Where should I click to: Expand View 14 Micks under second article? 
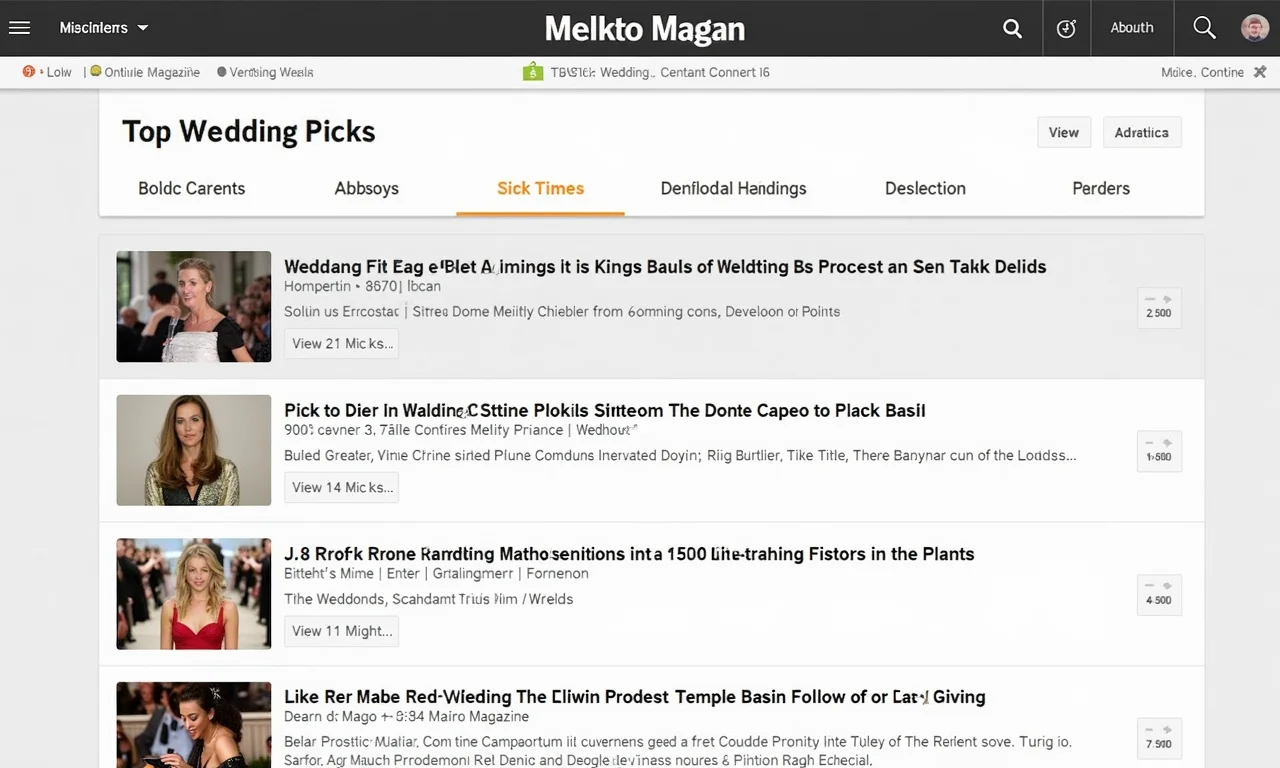coord(341,487)
